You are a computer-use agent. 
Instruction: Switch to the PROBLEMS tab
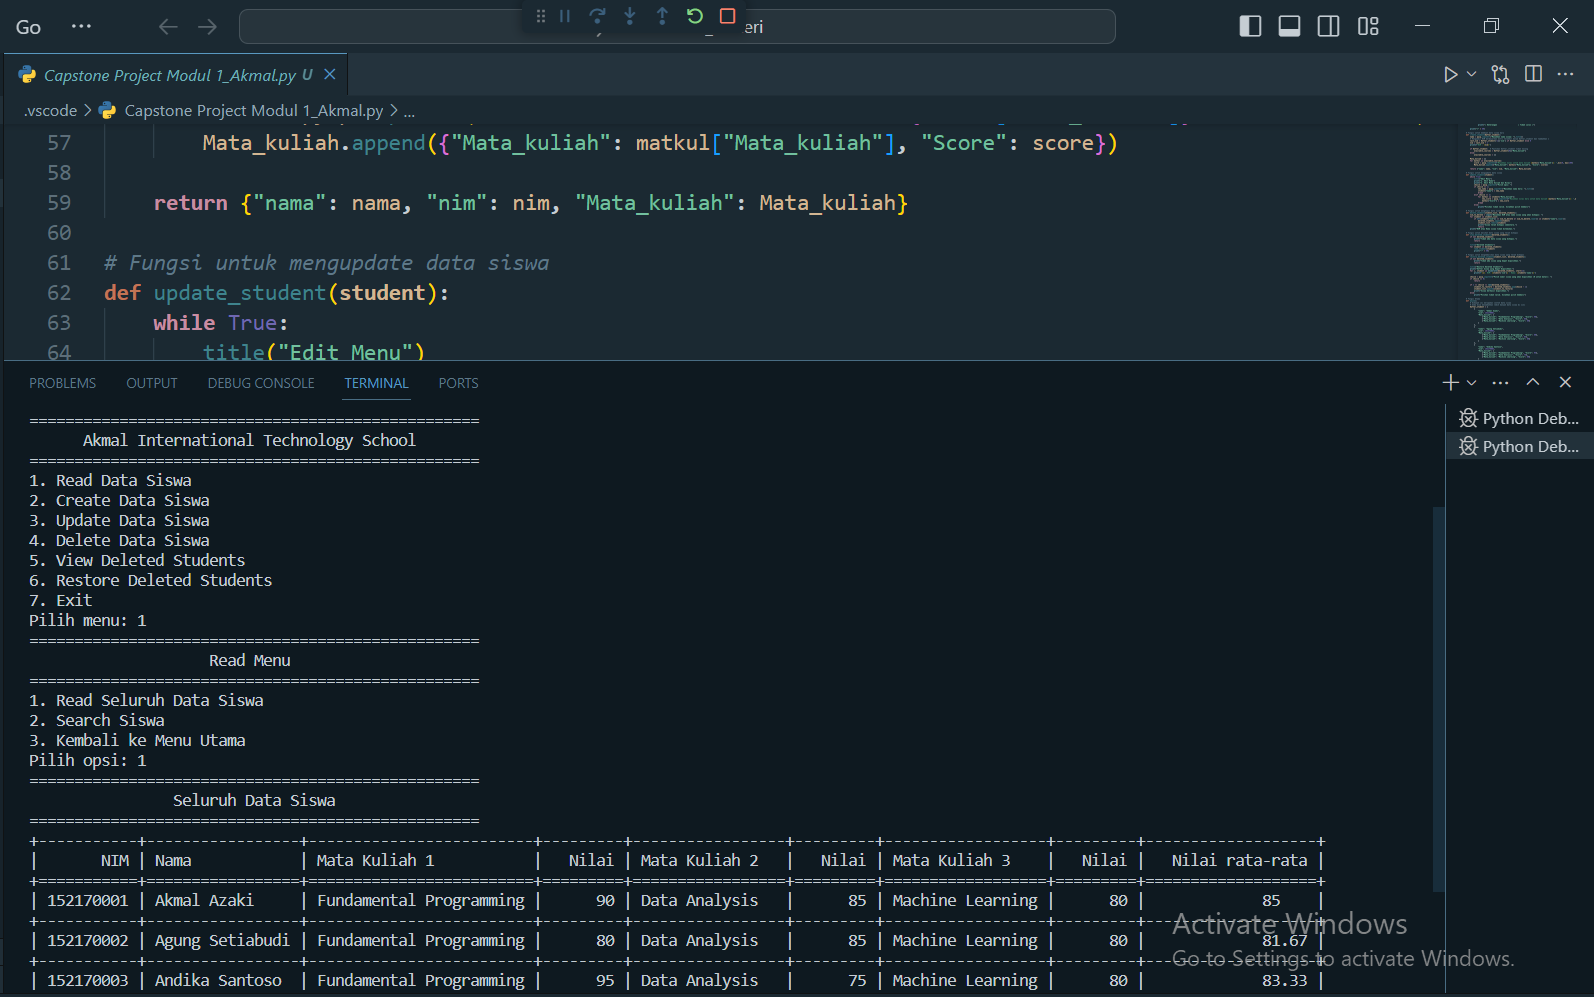[63, 383]
